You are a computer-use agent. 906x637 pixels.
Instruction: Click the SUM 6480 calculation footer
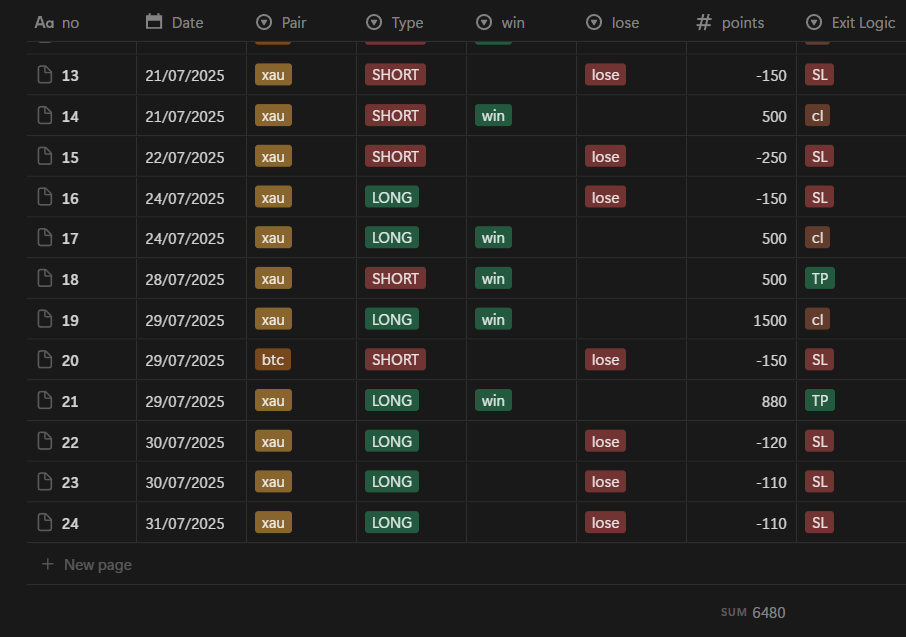[x=752, y=612]
